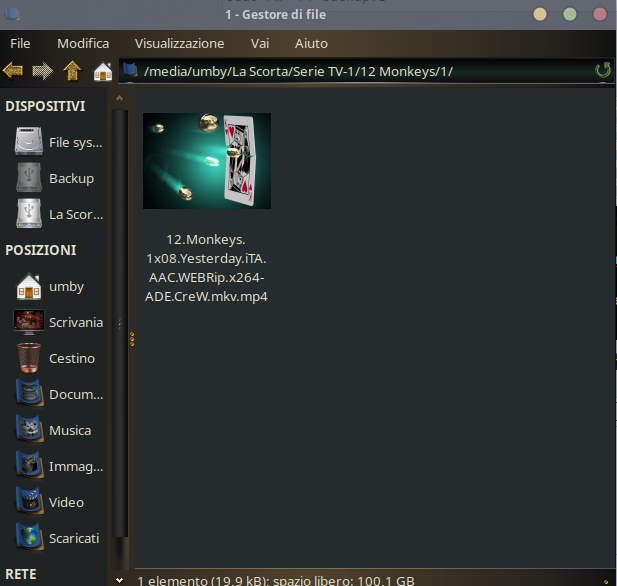The image size is (617, 586).
Task: Click the DISPOSITIVI section header
Action: pyautogui.click(x=45, y=106)
